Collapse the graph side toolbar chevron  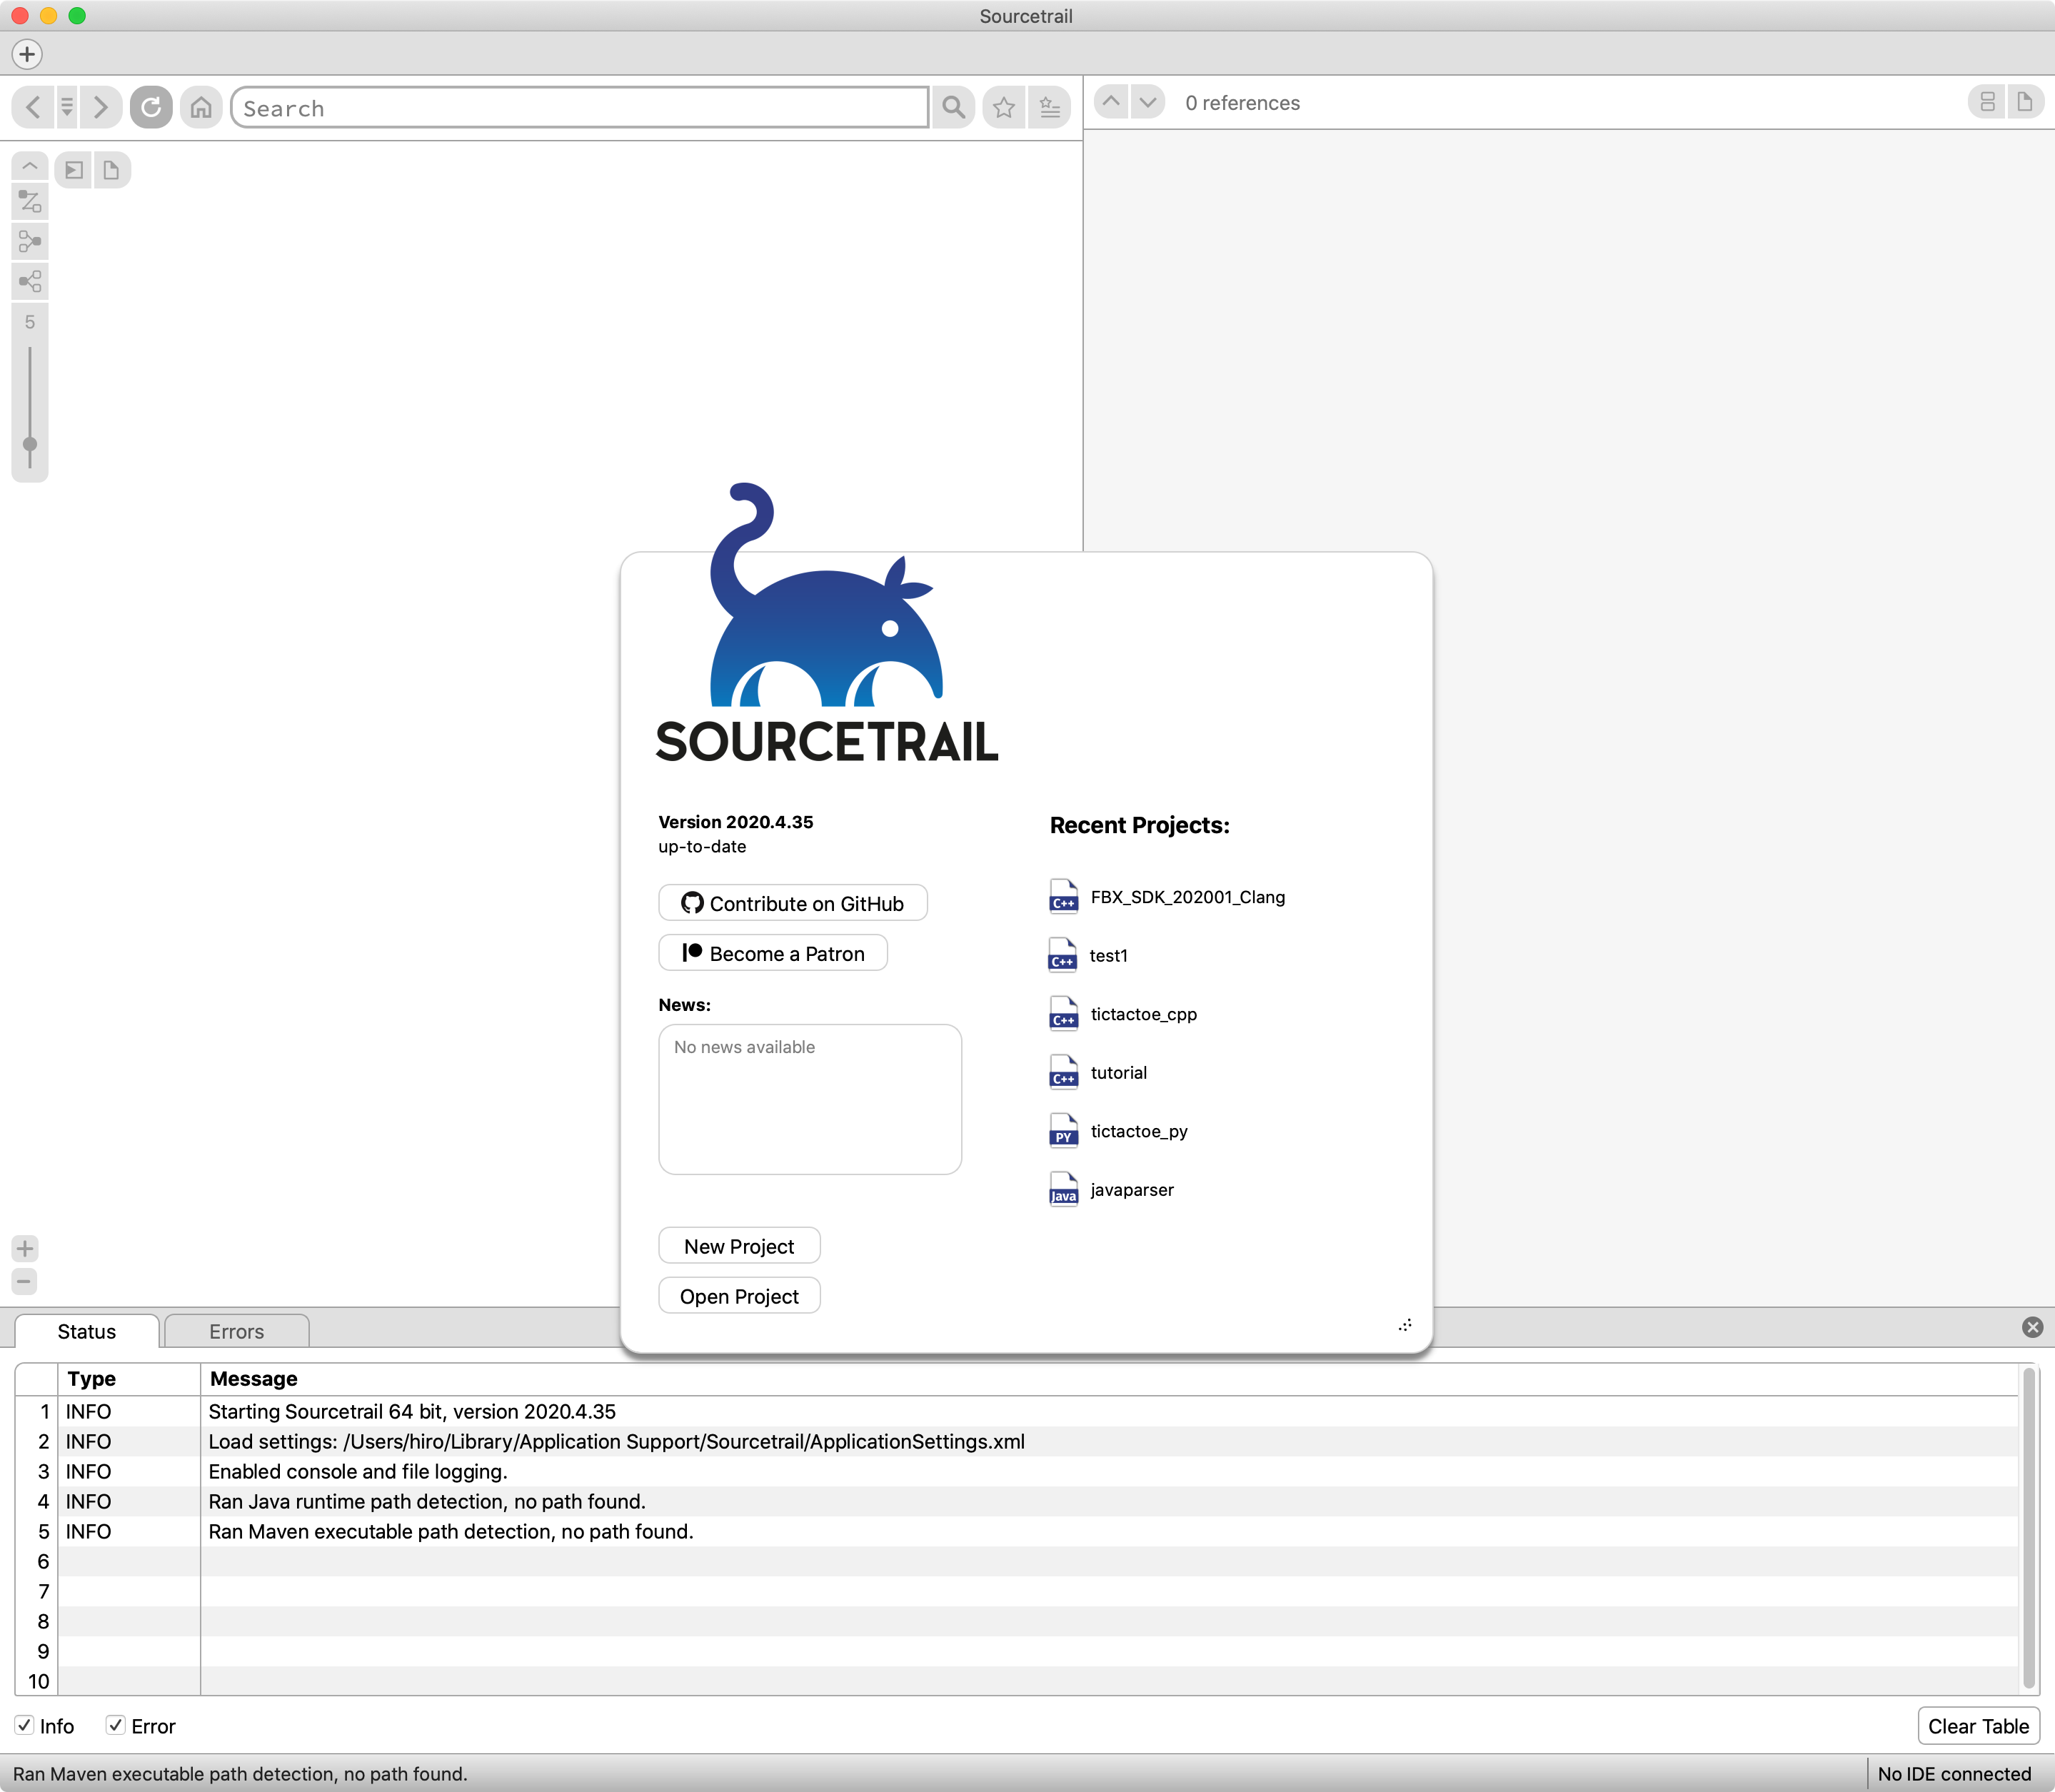tap(30, 165)
